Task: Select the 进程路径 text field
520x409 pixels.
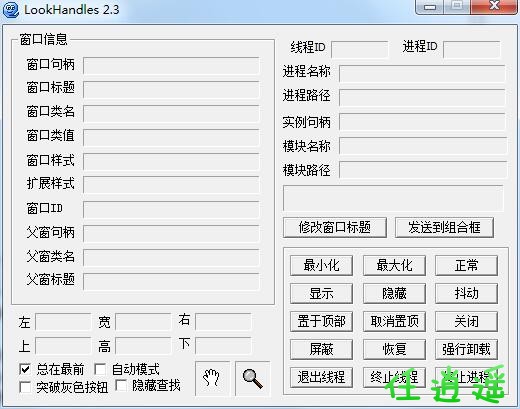Action: [x=422, y=97]
